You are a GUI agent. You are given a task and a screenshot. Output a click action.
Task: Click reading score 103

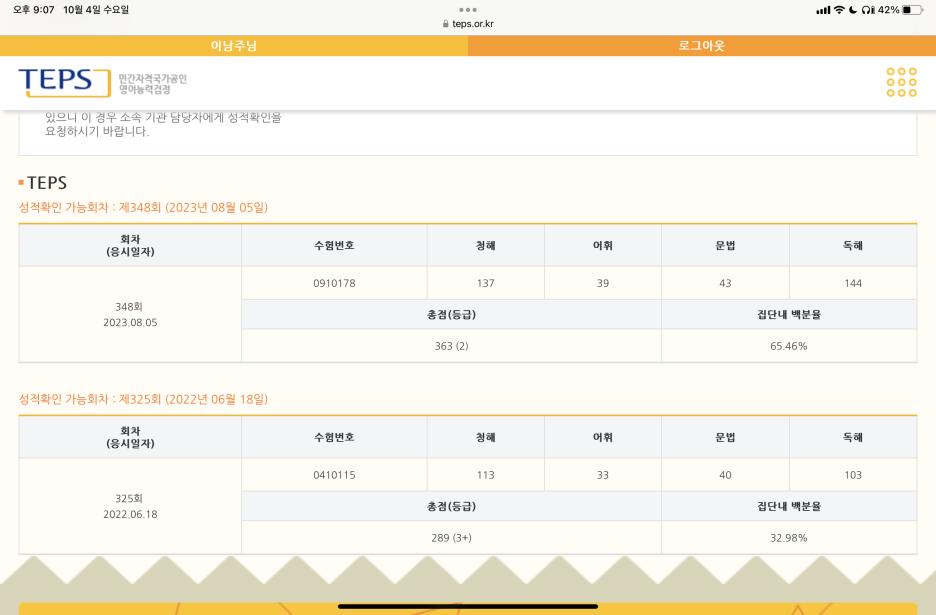click(x=853, y=475)
